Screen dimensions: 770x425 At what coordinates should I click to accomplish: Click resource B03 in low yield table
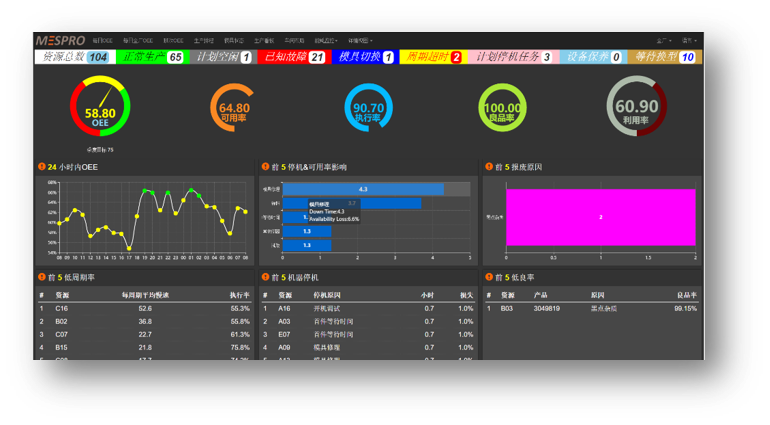coord(508,309)
